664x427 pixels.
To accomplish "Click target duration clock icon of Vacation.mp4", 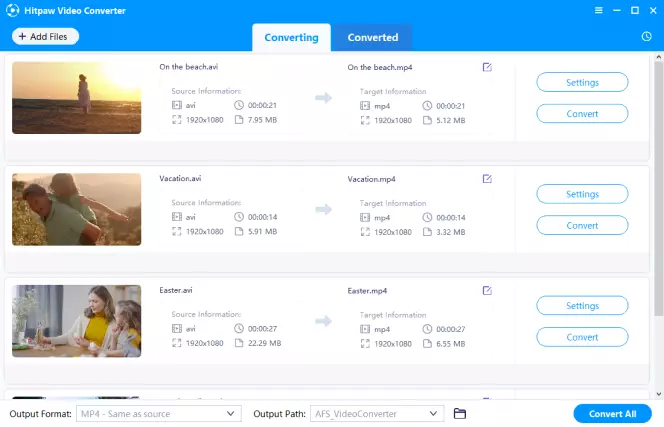I will coord(427,217).
